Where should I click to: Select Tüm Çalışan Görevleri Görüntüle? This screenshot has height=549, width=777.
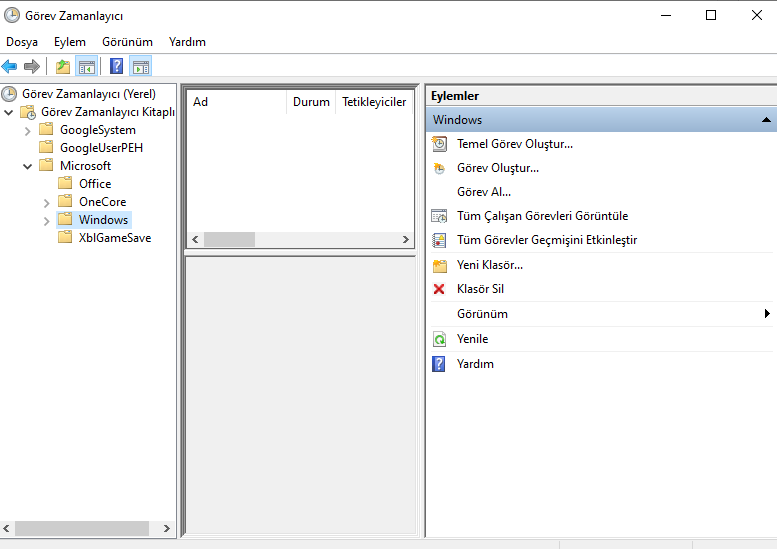pyautogui.click(x=542, y=216)
